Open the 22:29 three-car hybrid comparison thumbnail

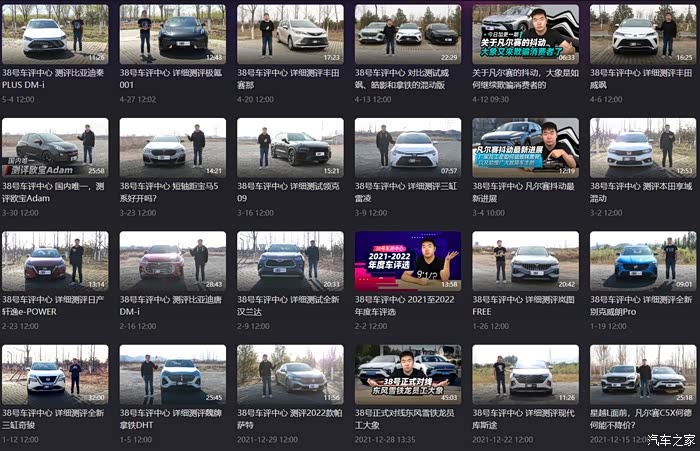click(x=408, y=34)
